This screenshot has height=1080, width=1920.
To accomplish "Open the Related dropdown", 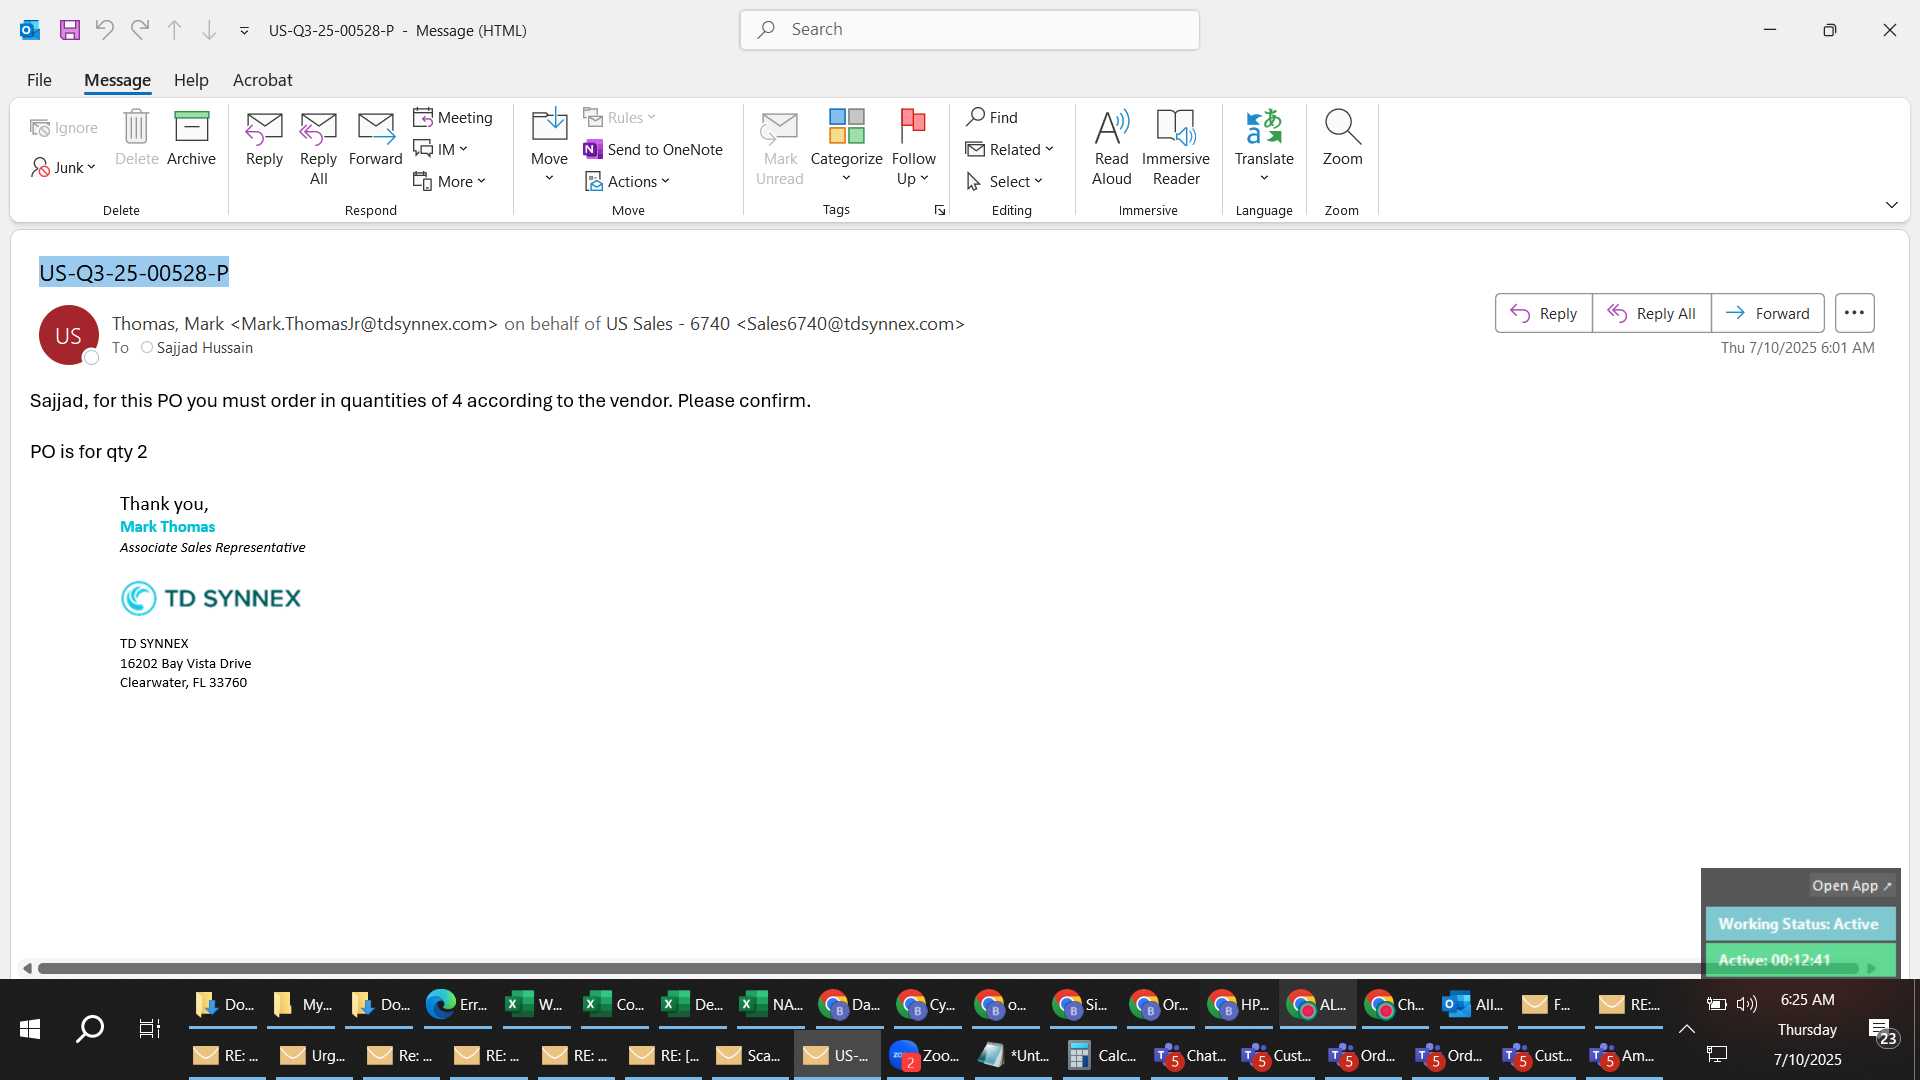I will [x=1010, y=149].
